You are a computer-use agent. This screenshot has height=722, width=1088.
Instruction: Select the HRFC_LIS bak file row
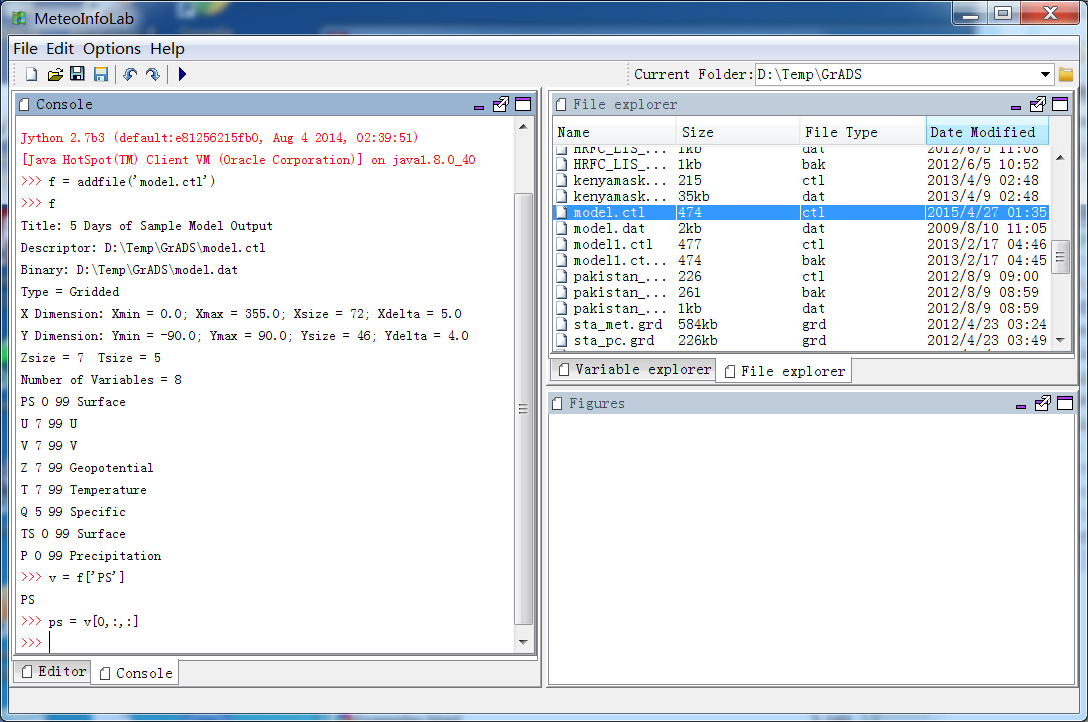pos(801,164)
